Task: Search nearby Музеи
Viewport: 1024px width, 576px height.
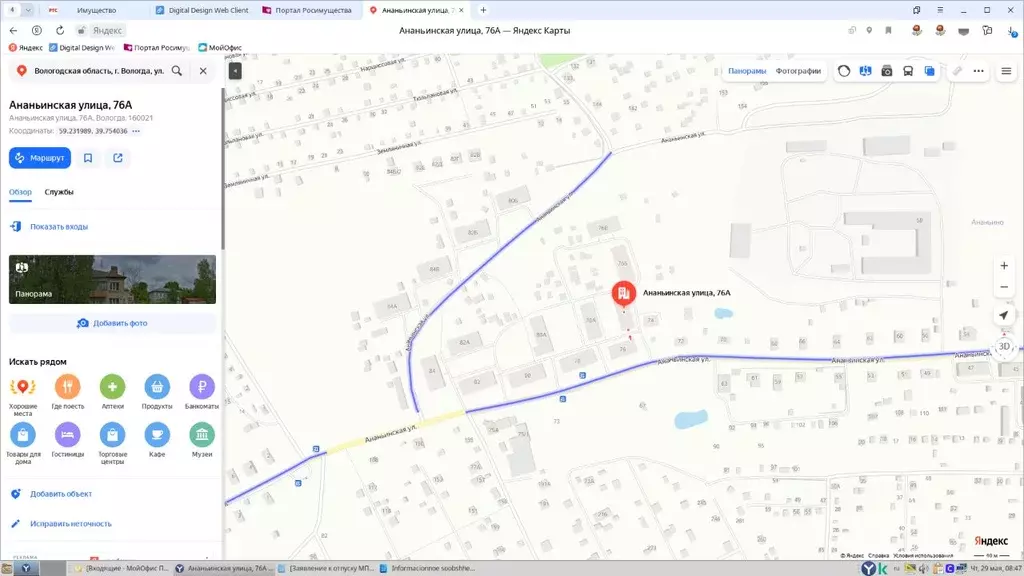Action: pyautogui.click(x=202, y=440)
